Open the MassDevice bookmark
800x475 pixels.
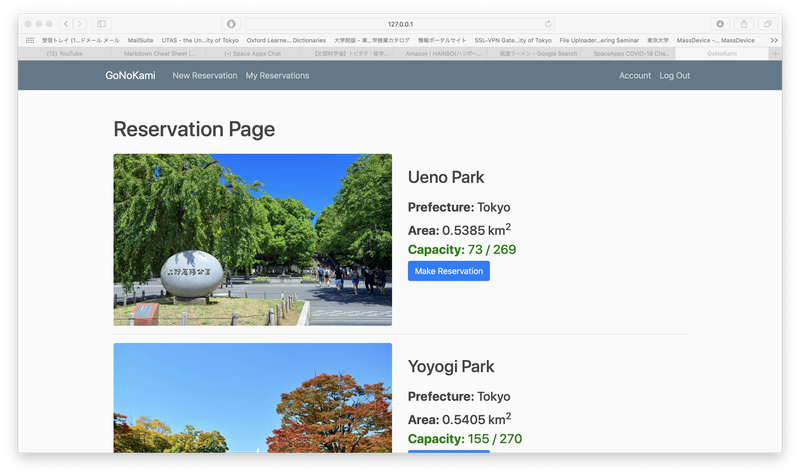click(715, 40)
